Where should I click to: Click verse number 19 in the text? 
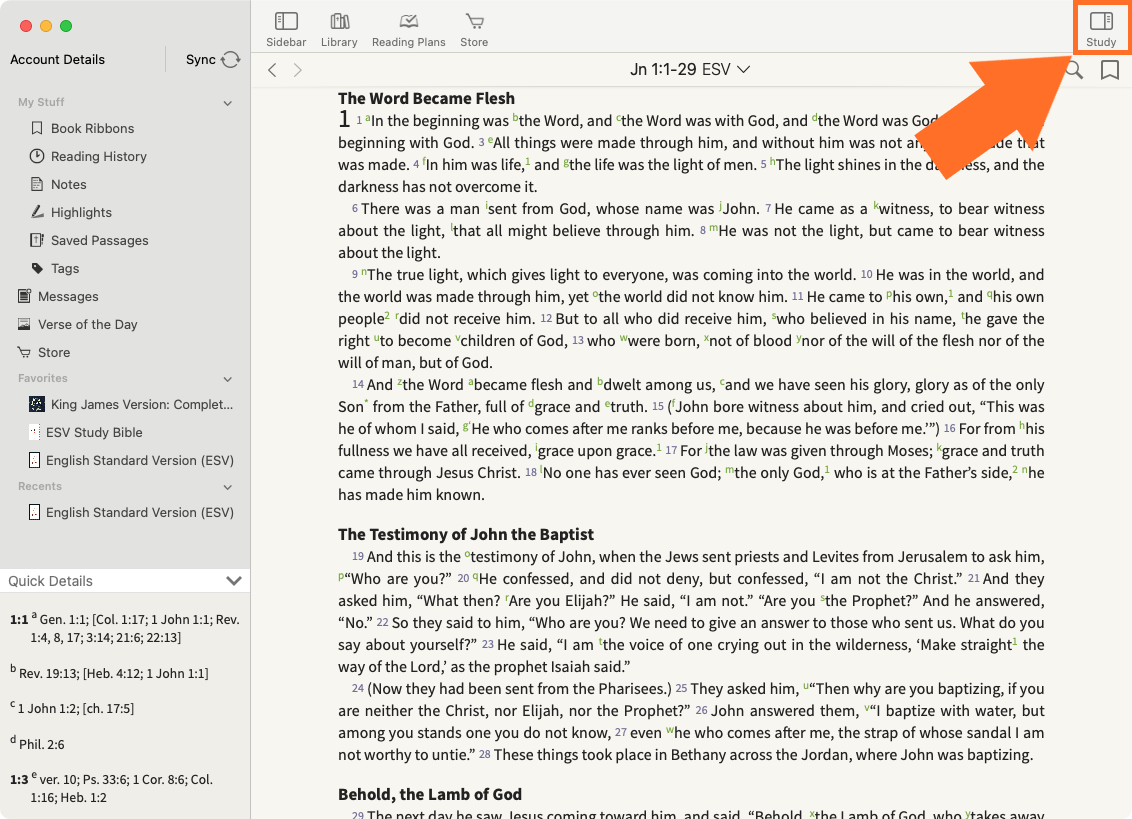click(x=357, y=557)
